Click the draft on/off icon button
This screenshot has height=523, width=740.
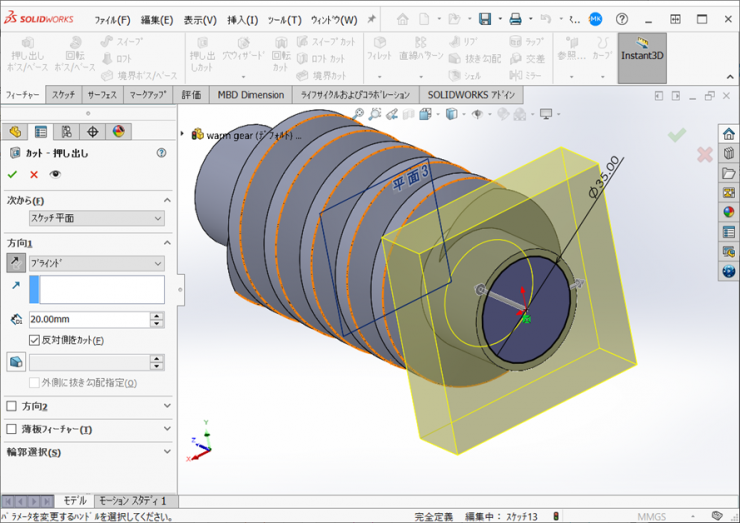tap(16, 362)
